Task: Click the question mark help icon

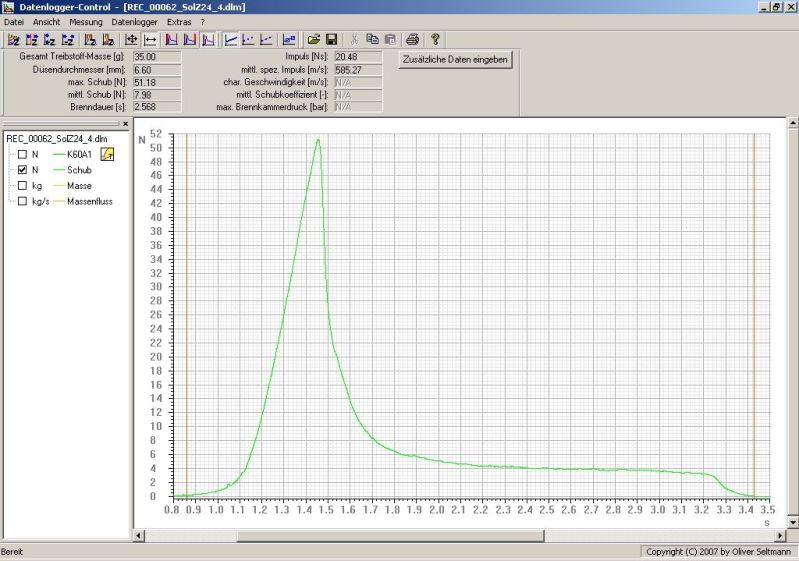Action: pyautogui.click(x=435, y=40)
